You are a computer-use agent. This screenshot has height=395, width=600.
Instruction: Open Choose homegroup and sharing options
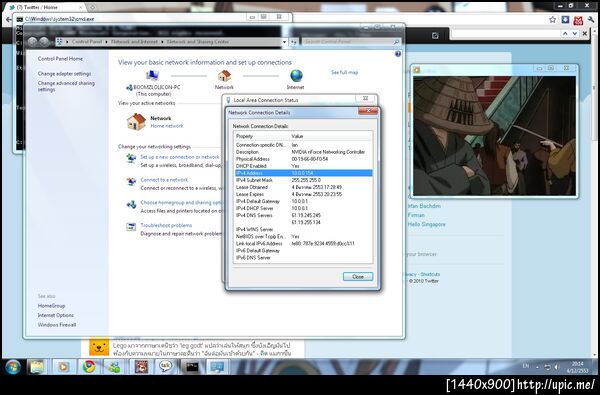[x=181, y=202]
